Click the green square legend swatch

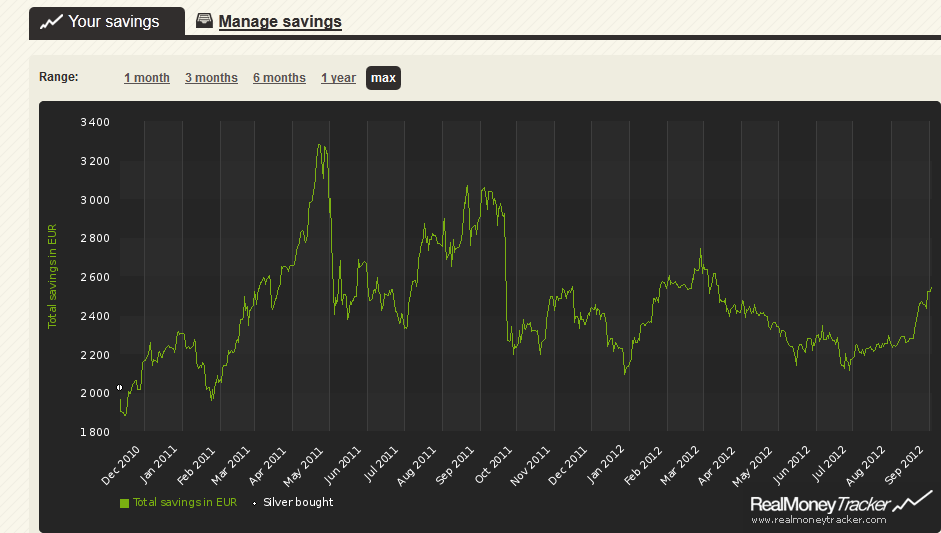pos(125,503)
